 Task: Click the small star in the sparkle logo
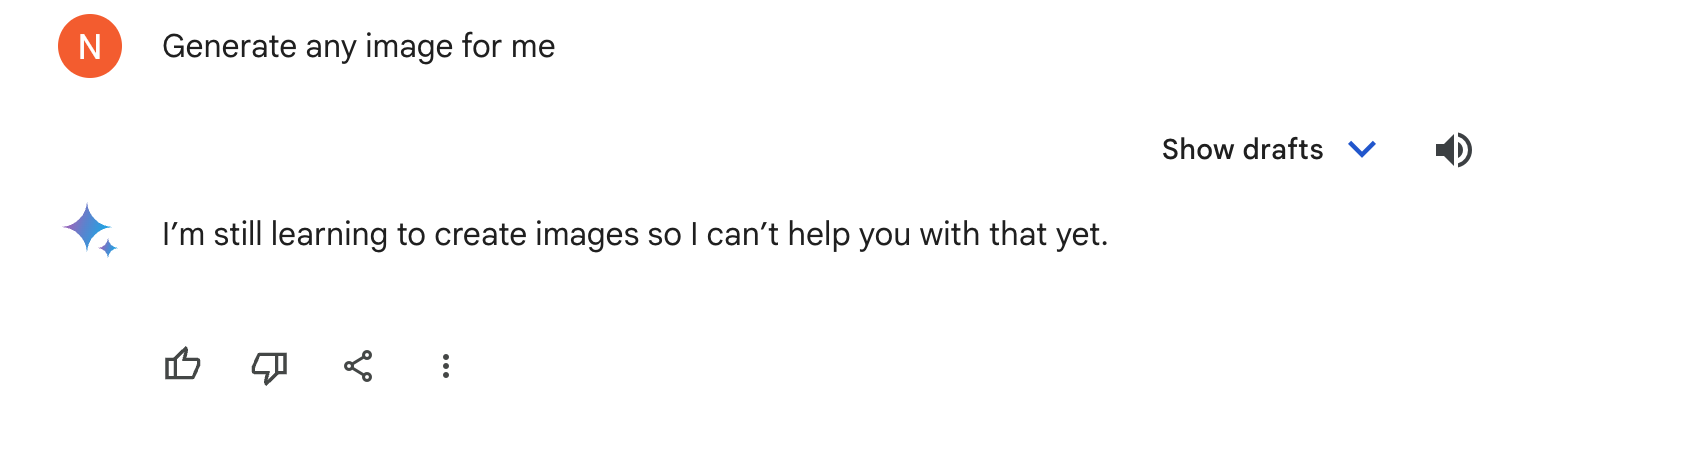click(108, 247)
